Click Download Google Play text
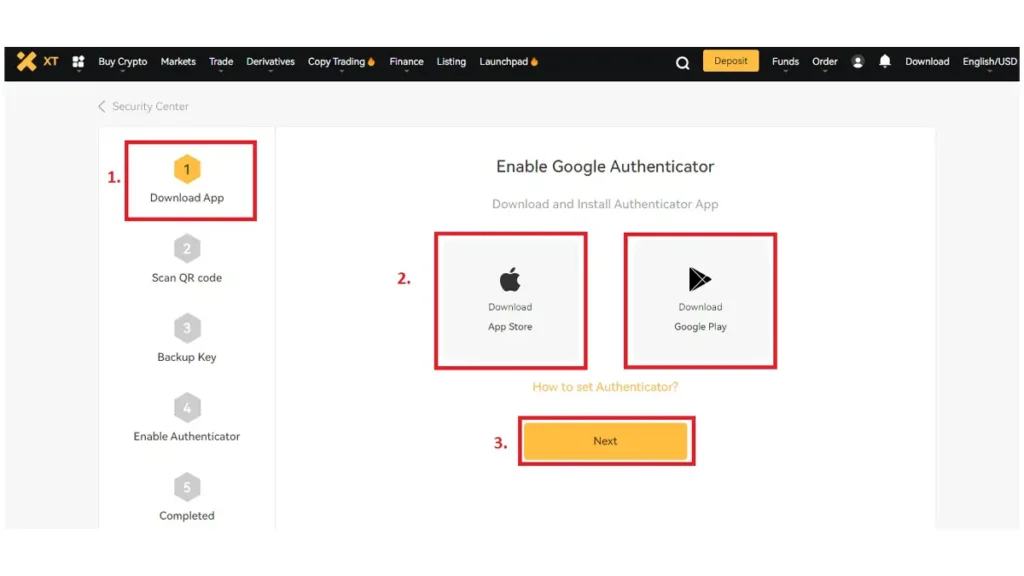Image resolution: width=1024 pixels, height=576 pixels. (700, 317)
